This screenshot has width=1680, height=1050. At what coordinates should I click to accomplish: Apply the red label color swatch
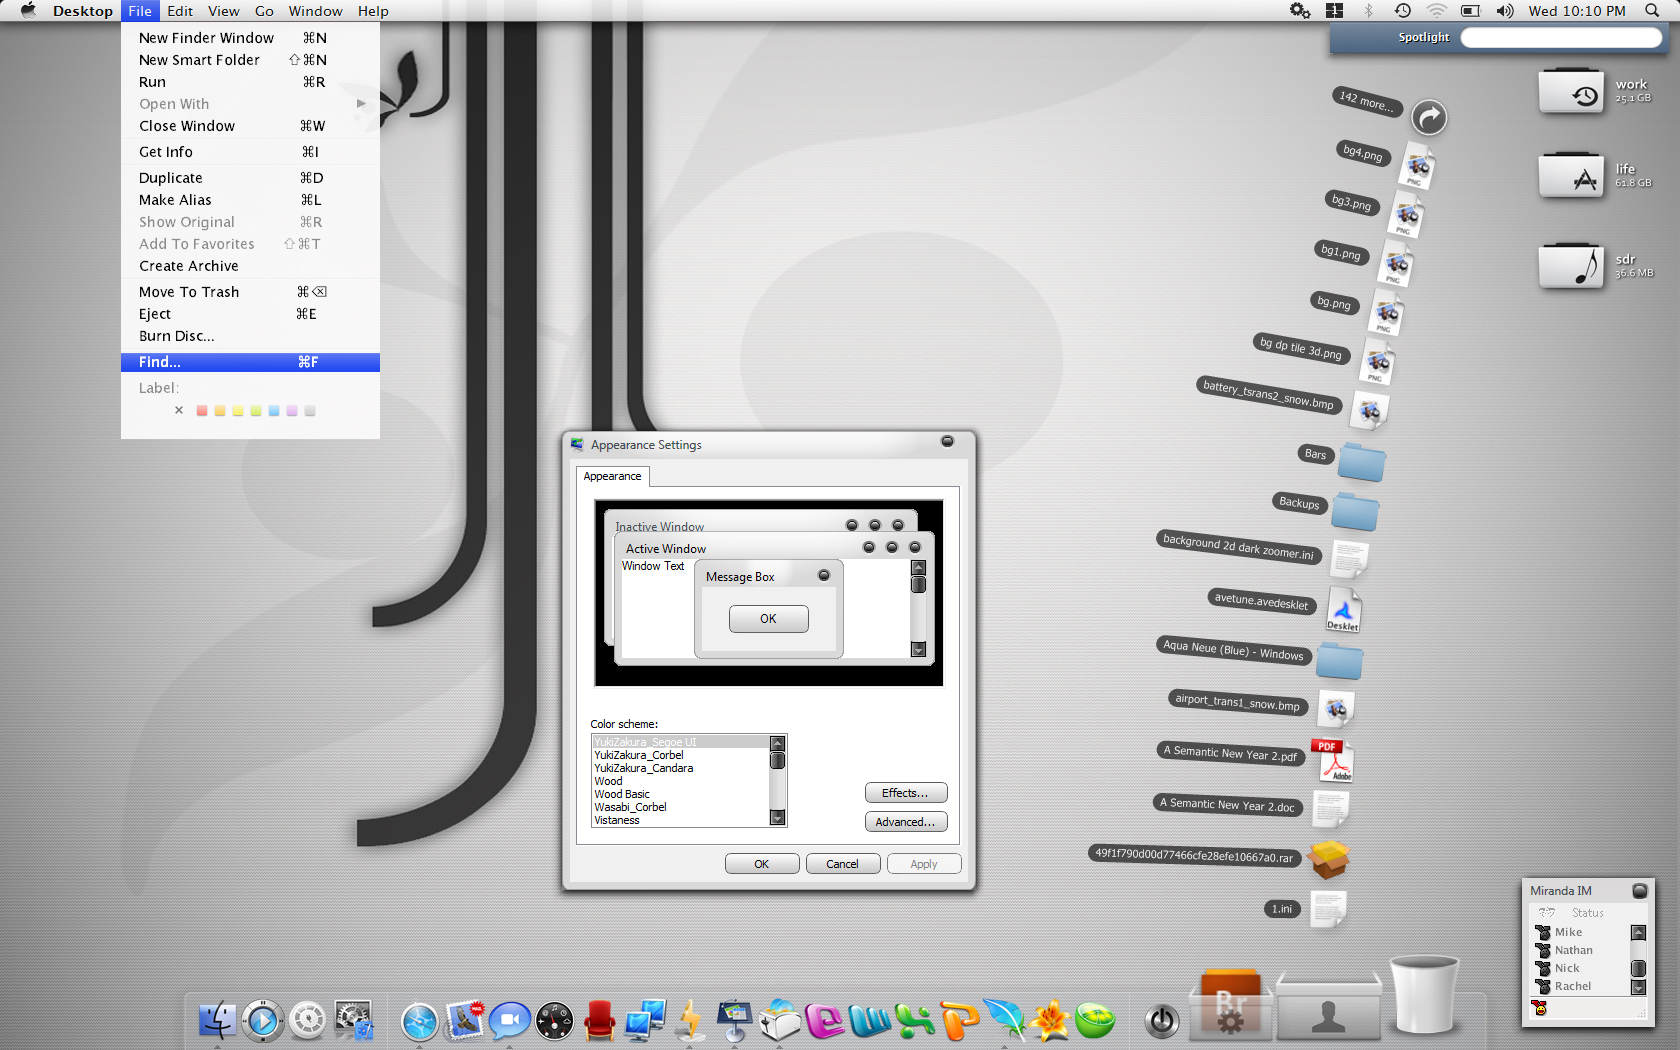click(x=202, y=411)
